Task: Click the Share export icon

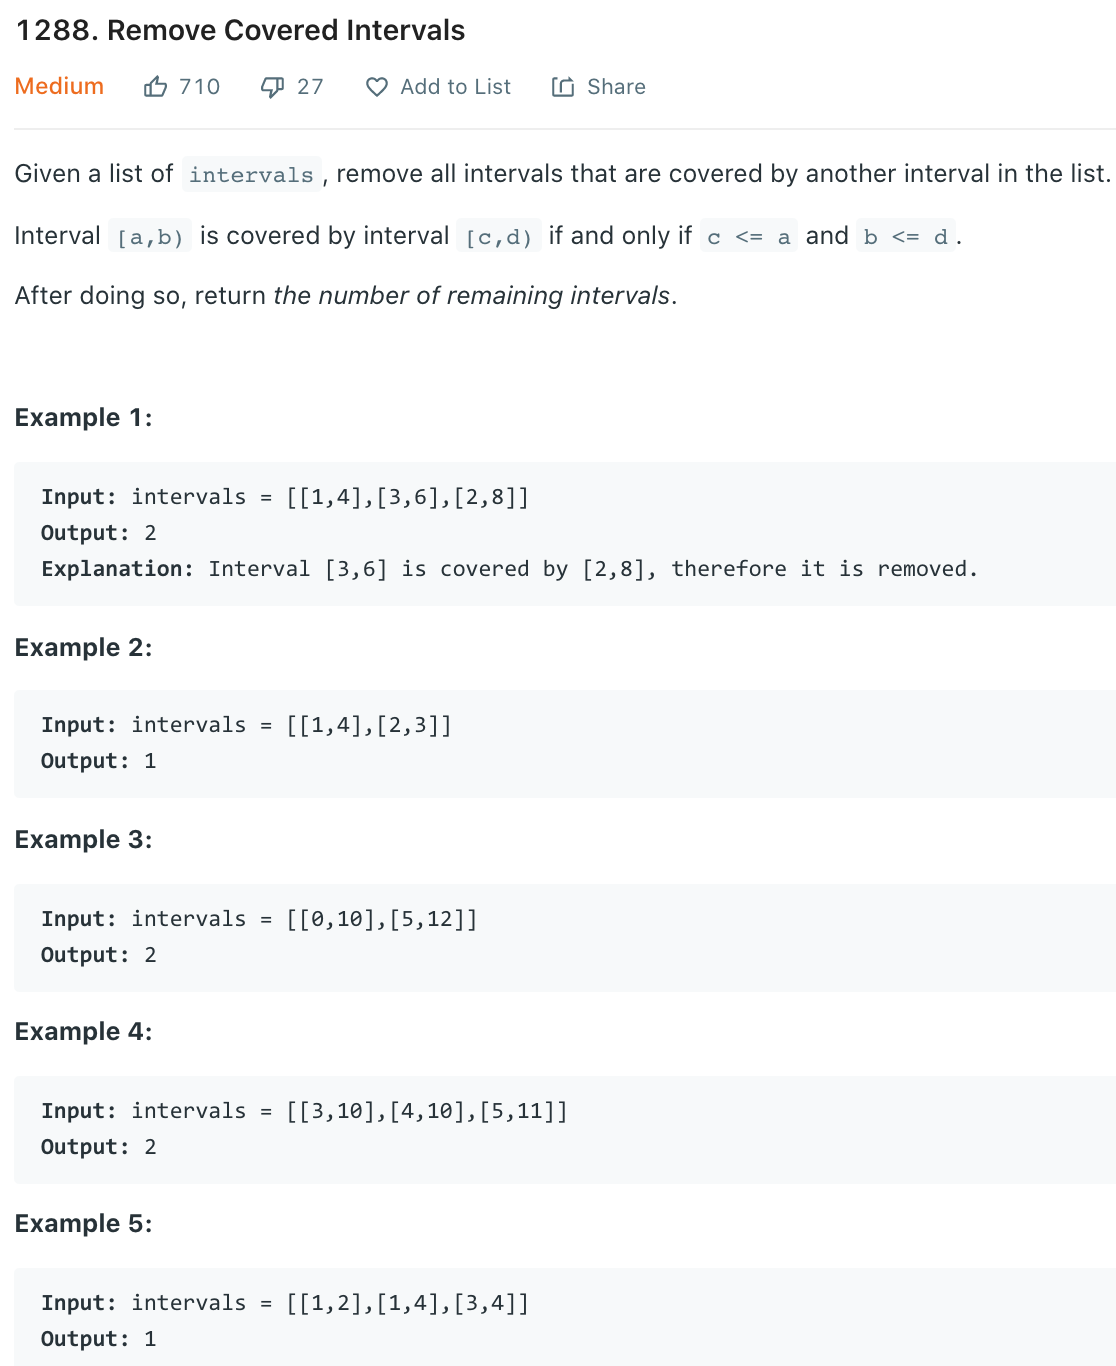Action: pyautogui.click(x=562, y=86)
